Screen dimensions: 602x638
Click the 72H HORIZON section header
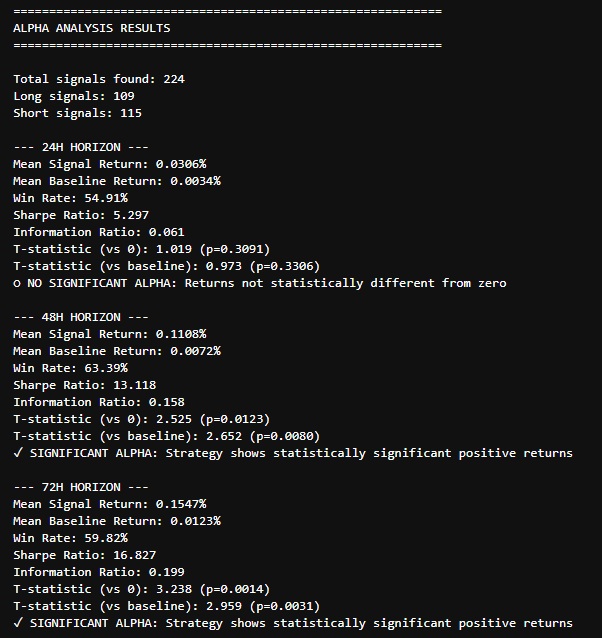point(80,487)
